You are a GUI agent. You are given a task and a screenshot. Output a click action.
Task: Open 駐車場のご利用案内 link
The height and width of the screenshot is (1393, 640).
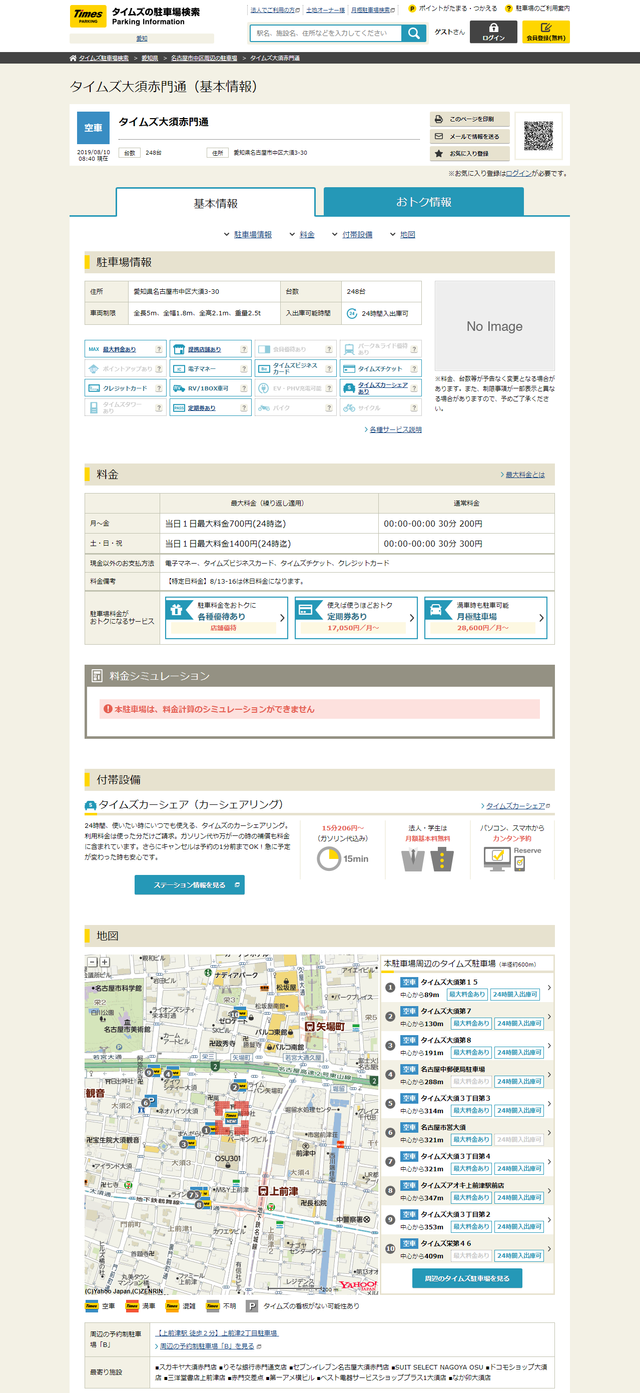pos(538,9)
